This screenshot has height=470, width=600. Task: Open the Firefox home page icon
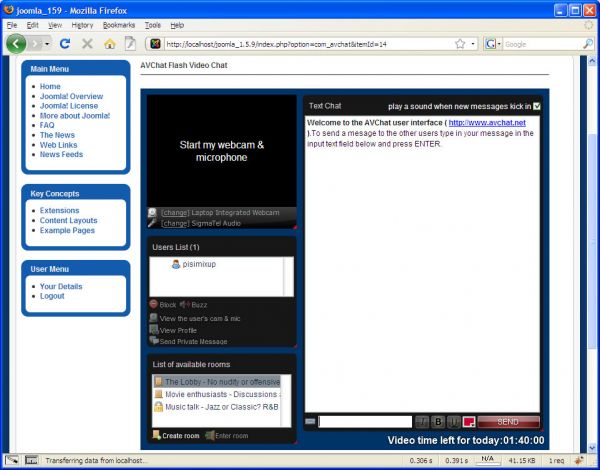click(110, 44)
